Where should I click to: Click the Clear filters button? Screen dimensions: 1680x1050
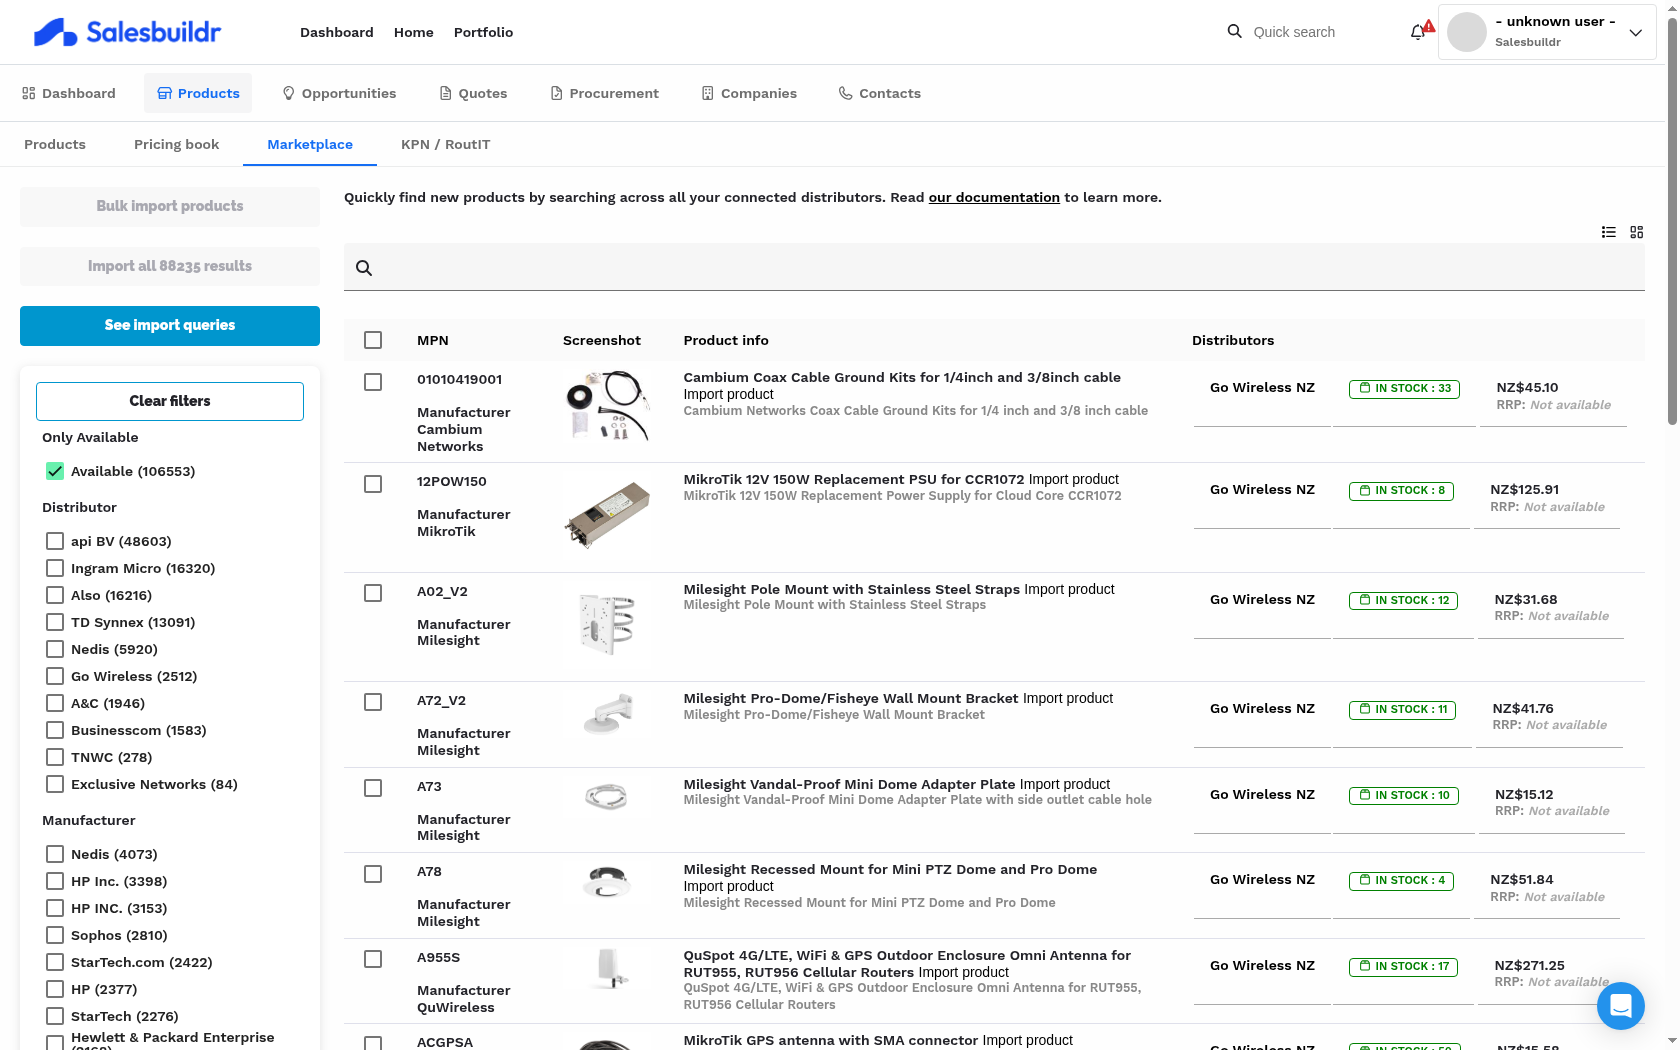170,401
